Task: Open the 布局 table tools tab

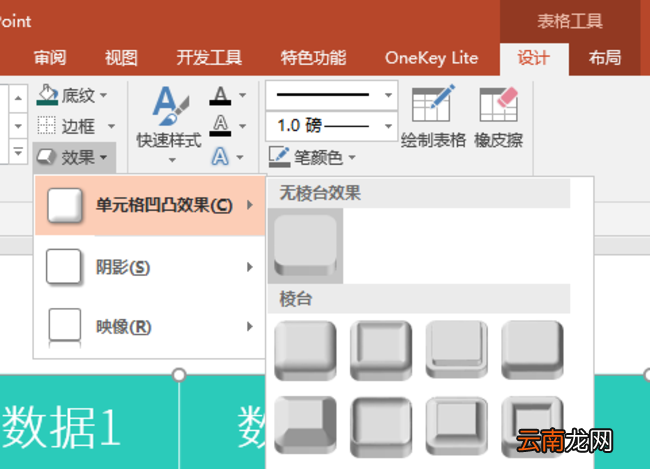Action: point(605,58)
